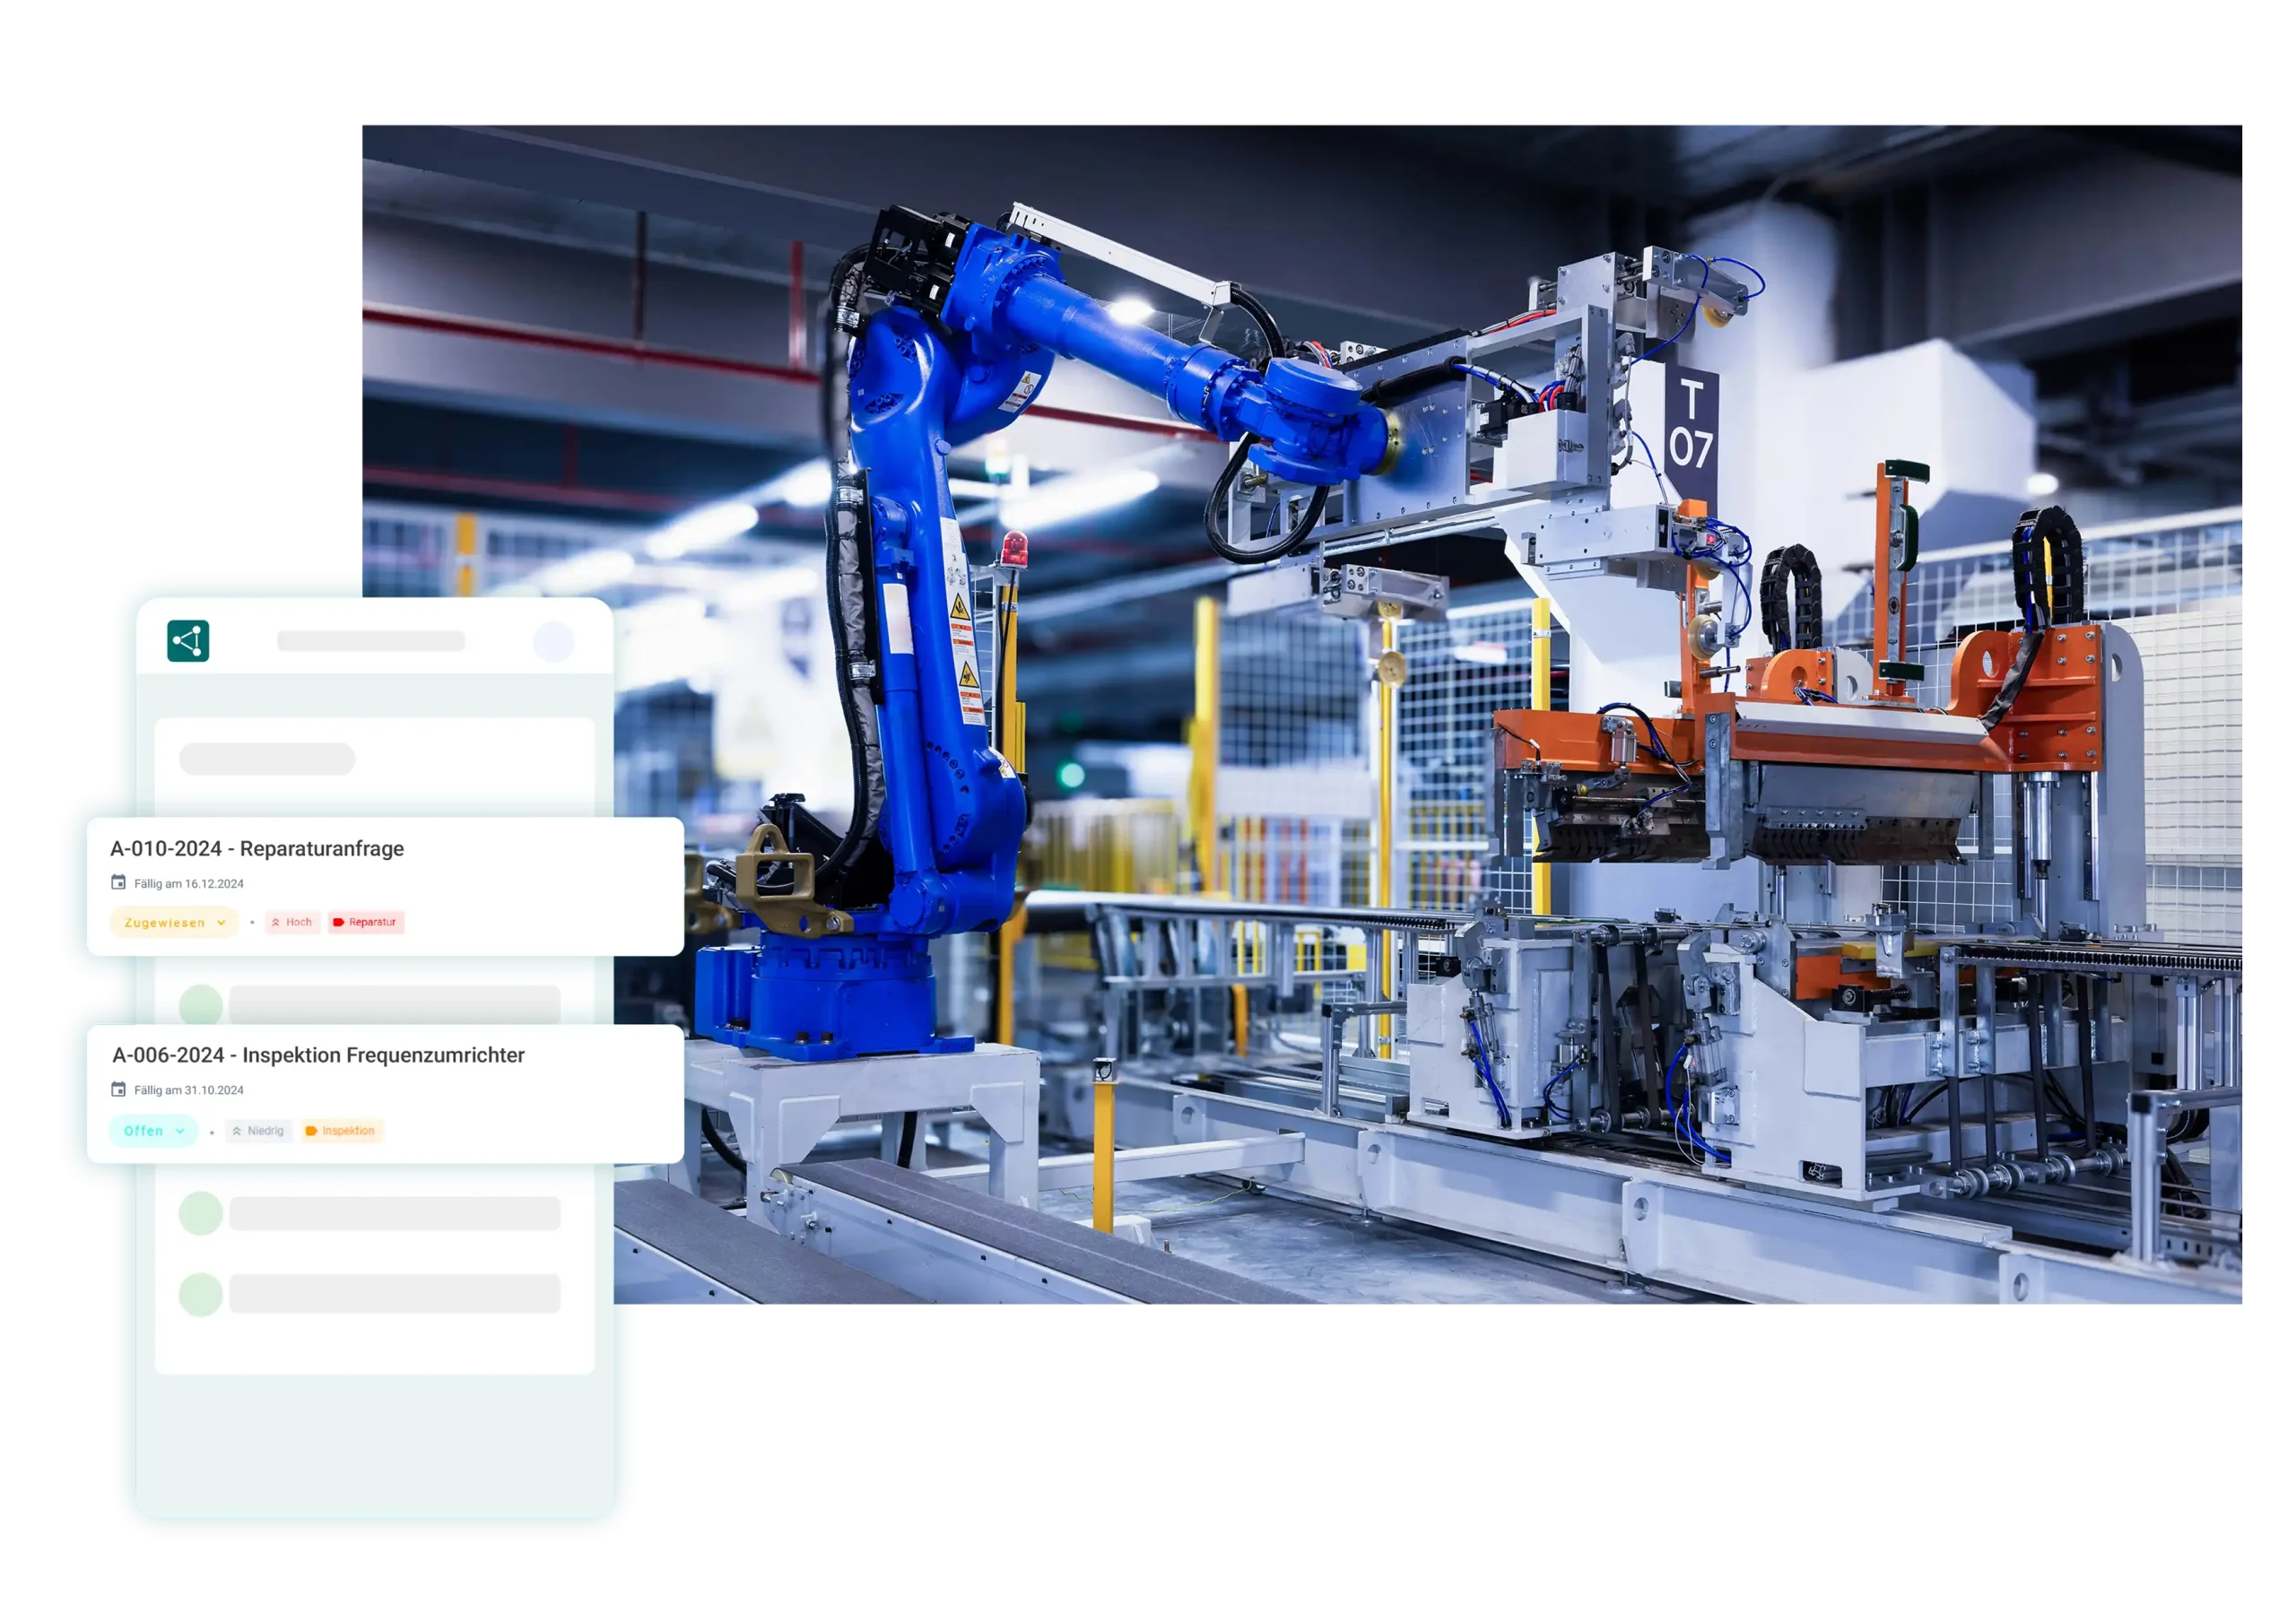Select the red Reparatur category tag
The image size is (2296, 1623).
tap(365, 922)
